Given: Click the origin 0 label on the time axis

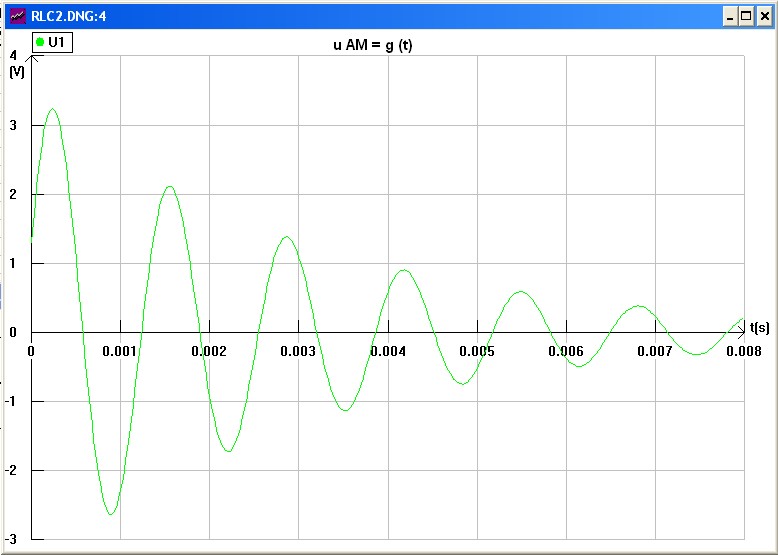Looking at the screenshot, I should [x=31, y=351].
